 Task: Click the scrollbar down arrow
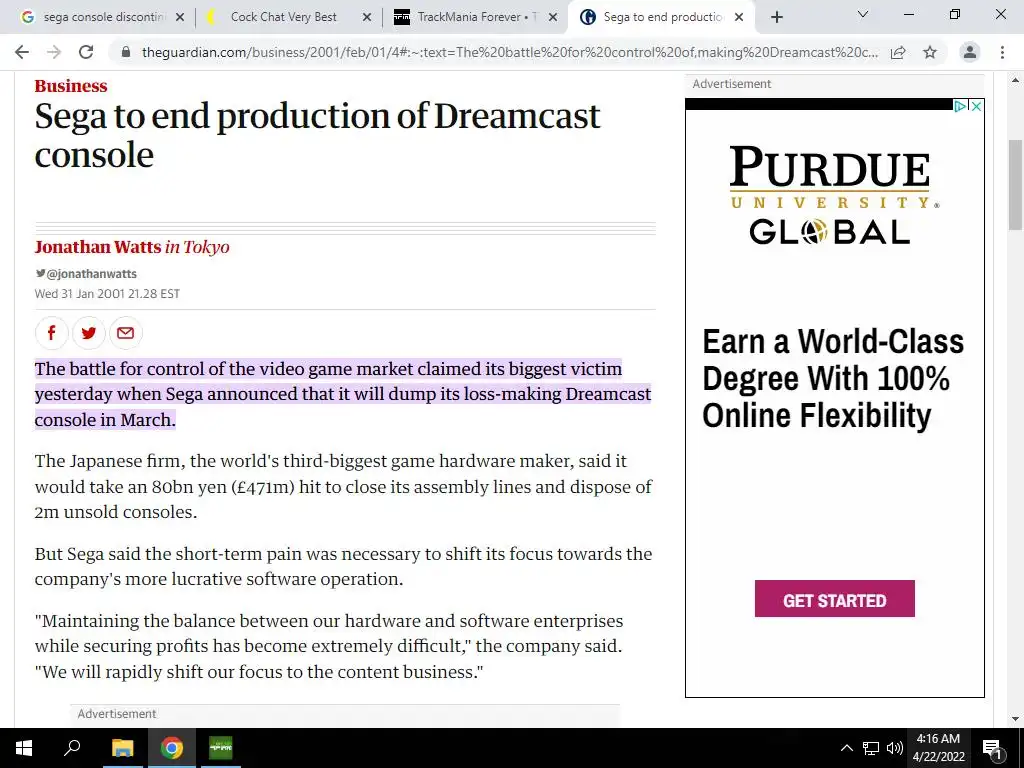[x=1015, y=719]
